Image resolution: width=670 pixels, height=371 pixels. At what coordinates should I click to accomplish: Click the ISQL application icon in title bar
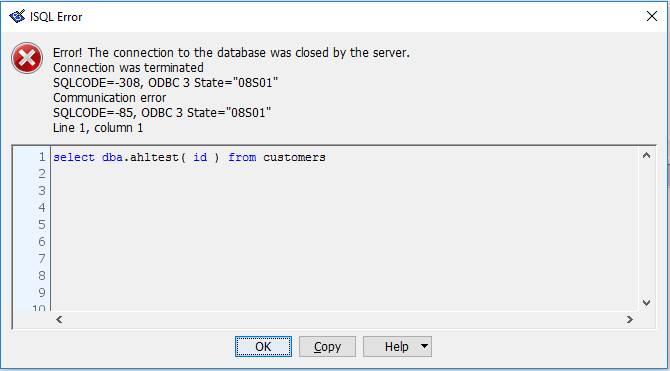(17, 17)
